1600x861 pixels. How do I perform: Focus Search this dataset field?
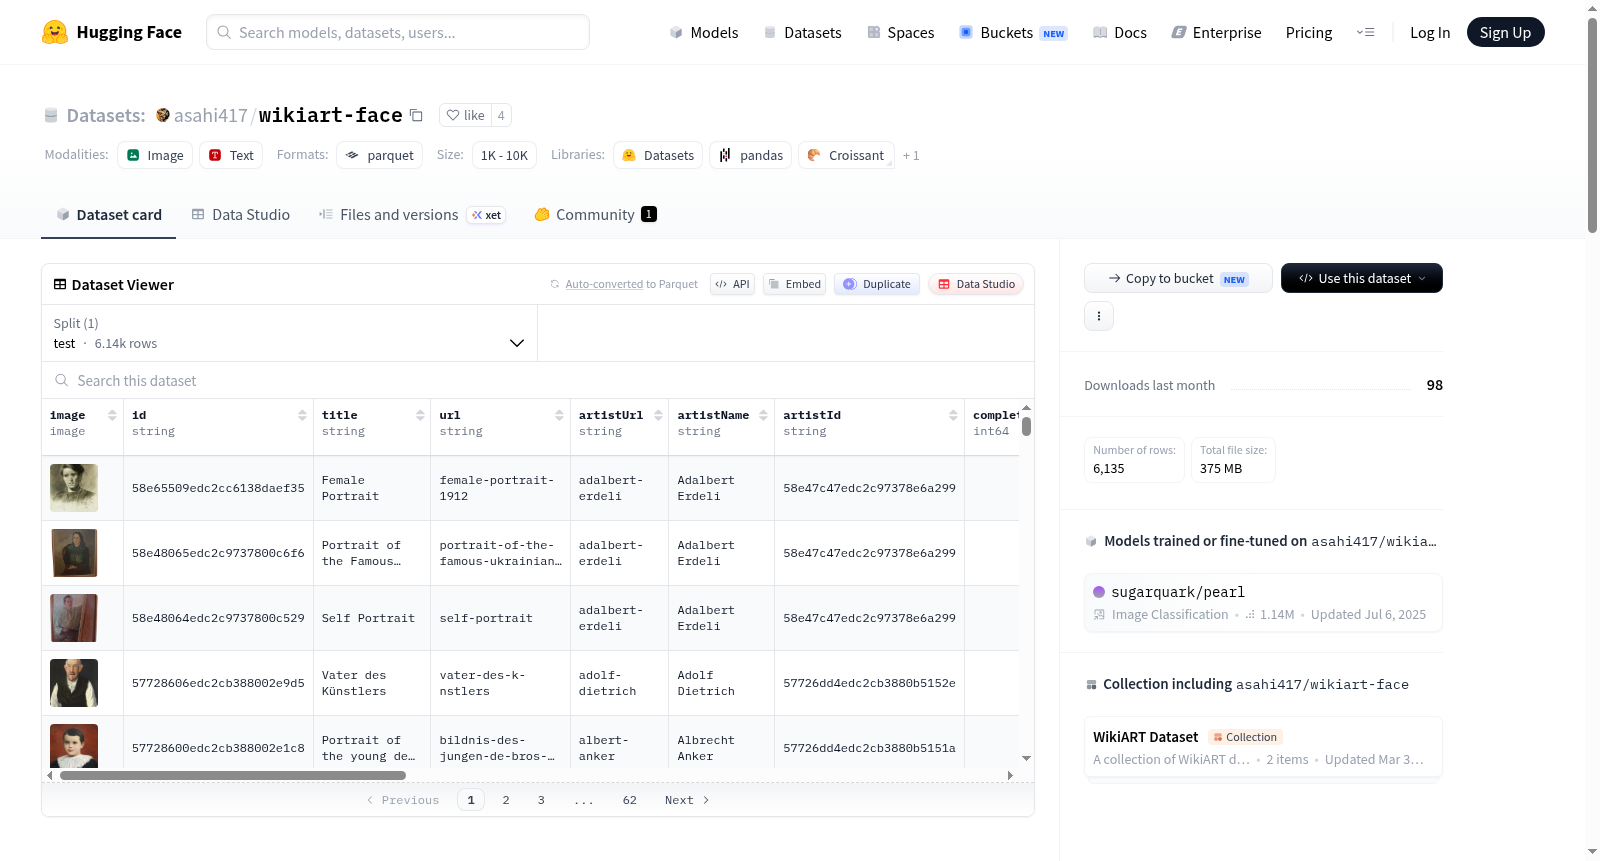[538, 380]
